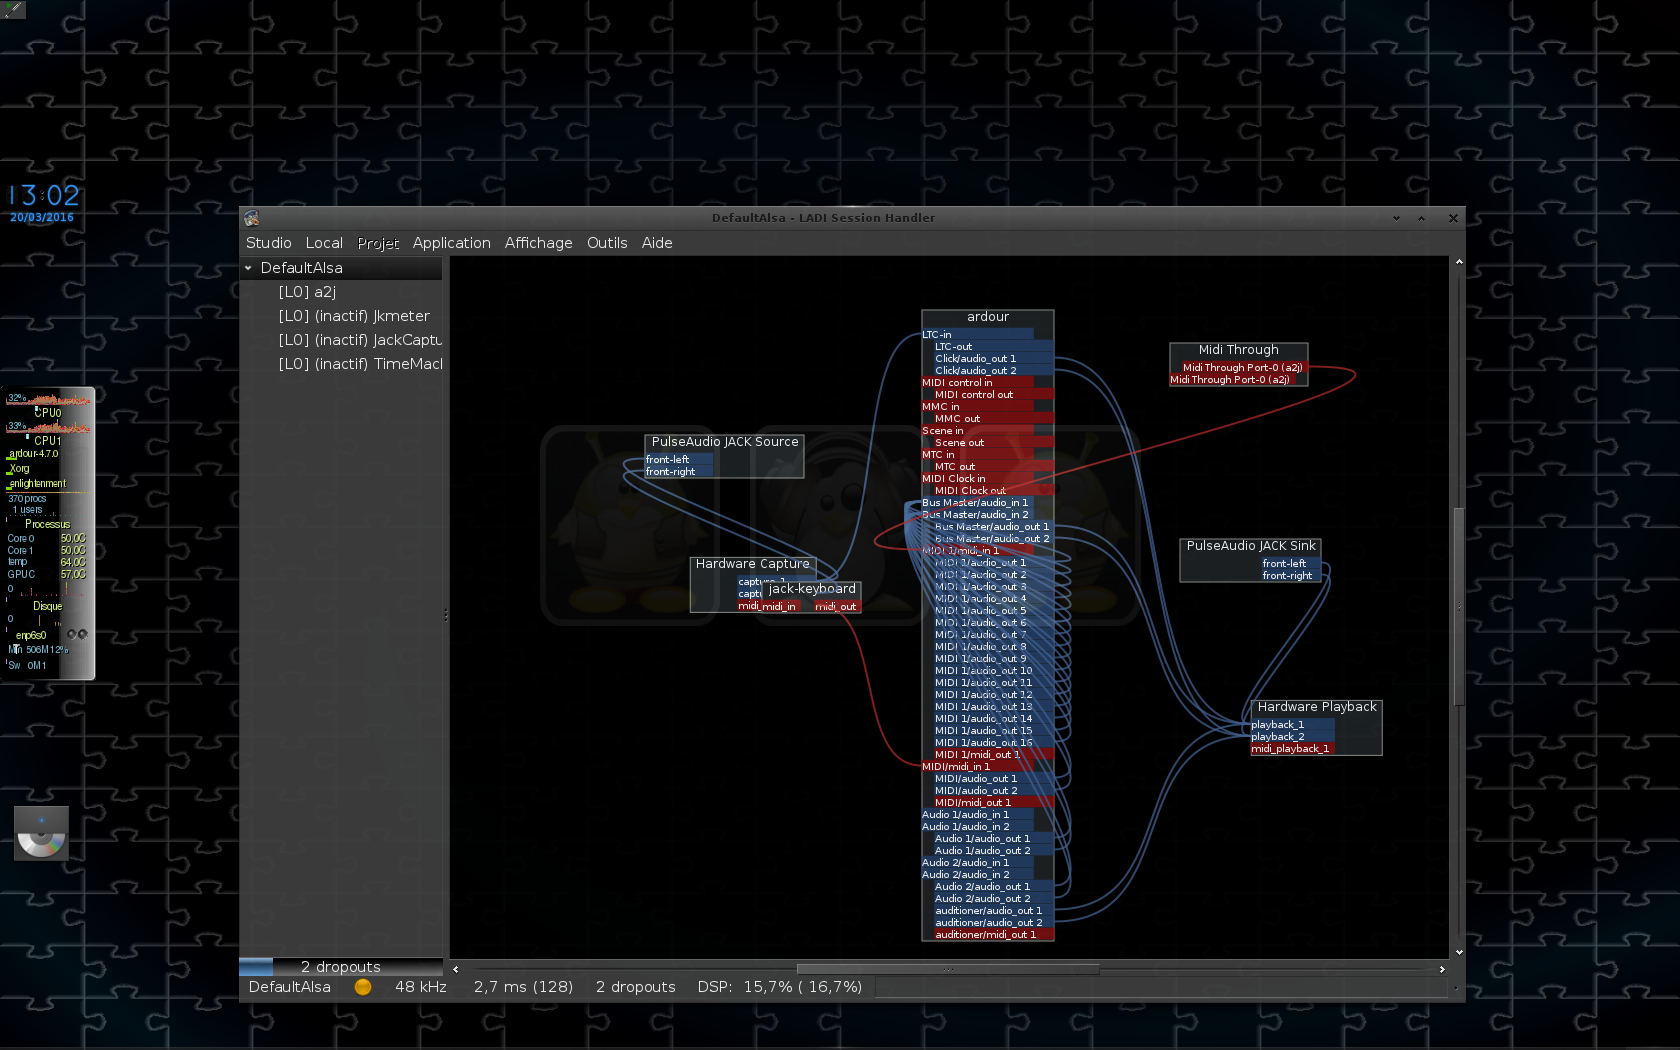Screen dimensions: 1680x1050
Task: Open the Studio menu
Action: point(268,243)
